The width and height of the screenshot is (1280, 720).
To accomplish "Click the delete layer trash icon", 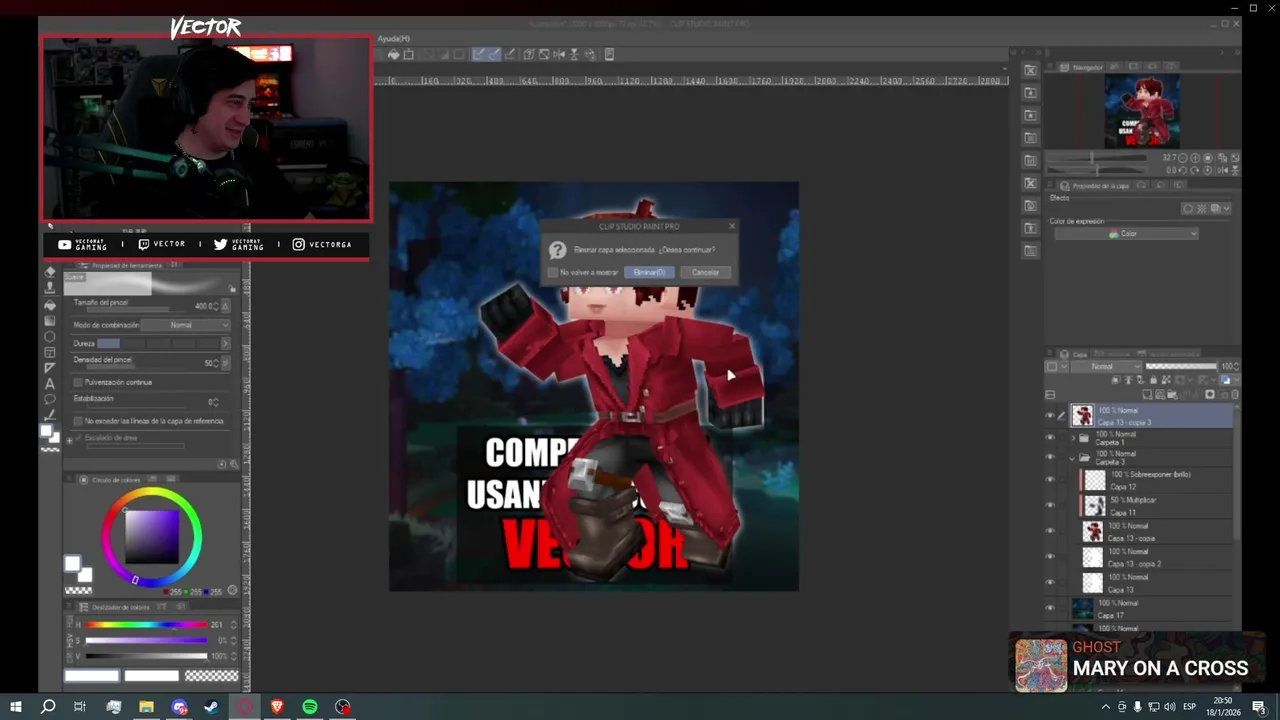I will coord(1235,394).
